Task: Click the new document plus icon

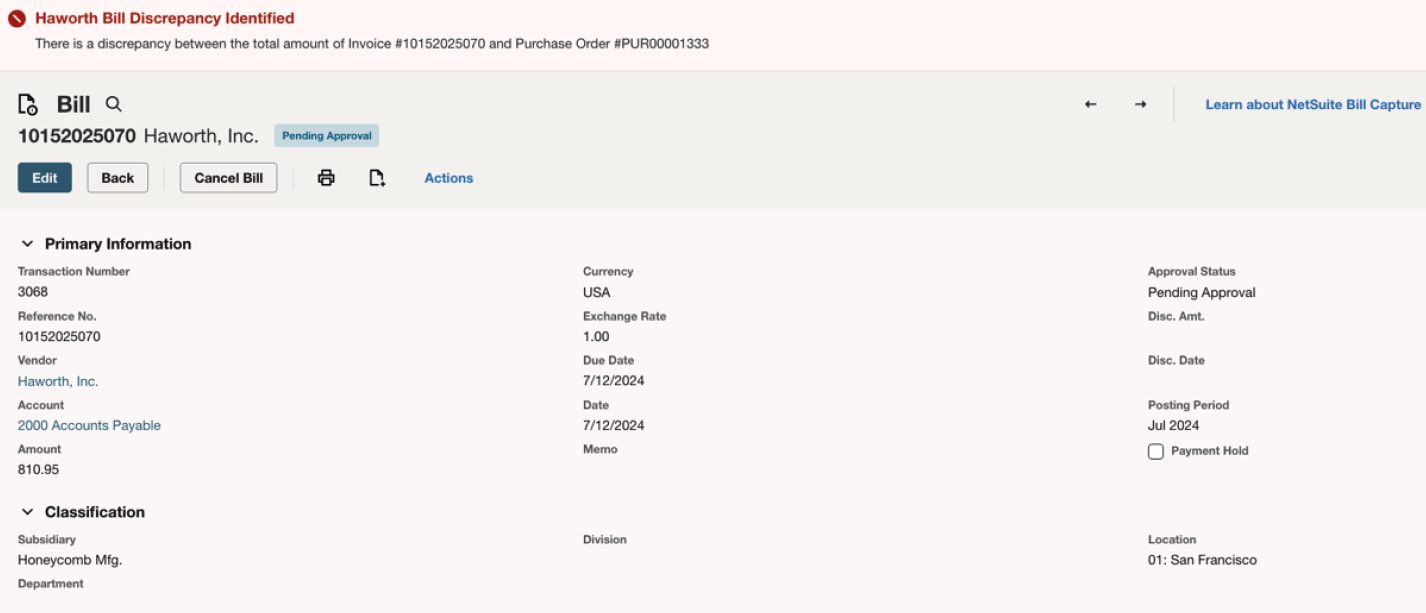Action: 377,178
